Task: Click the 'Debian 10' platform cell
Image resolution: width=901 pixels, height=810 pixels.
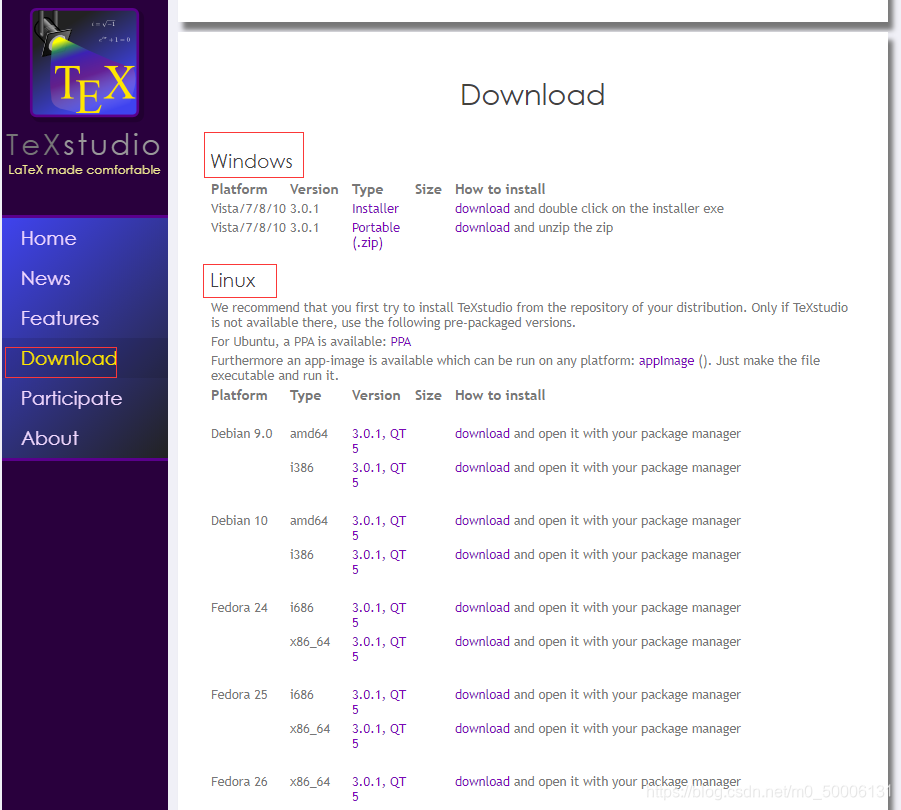Action: (239, 520)
